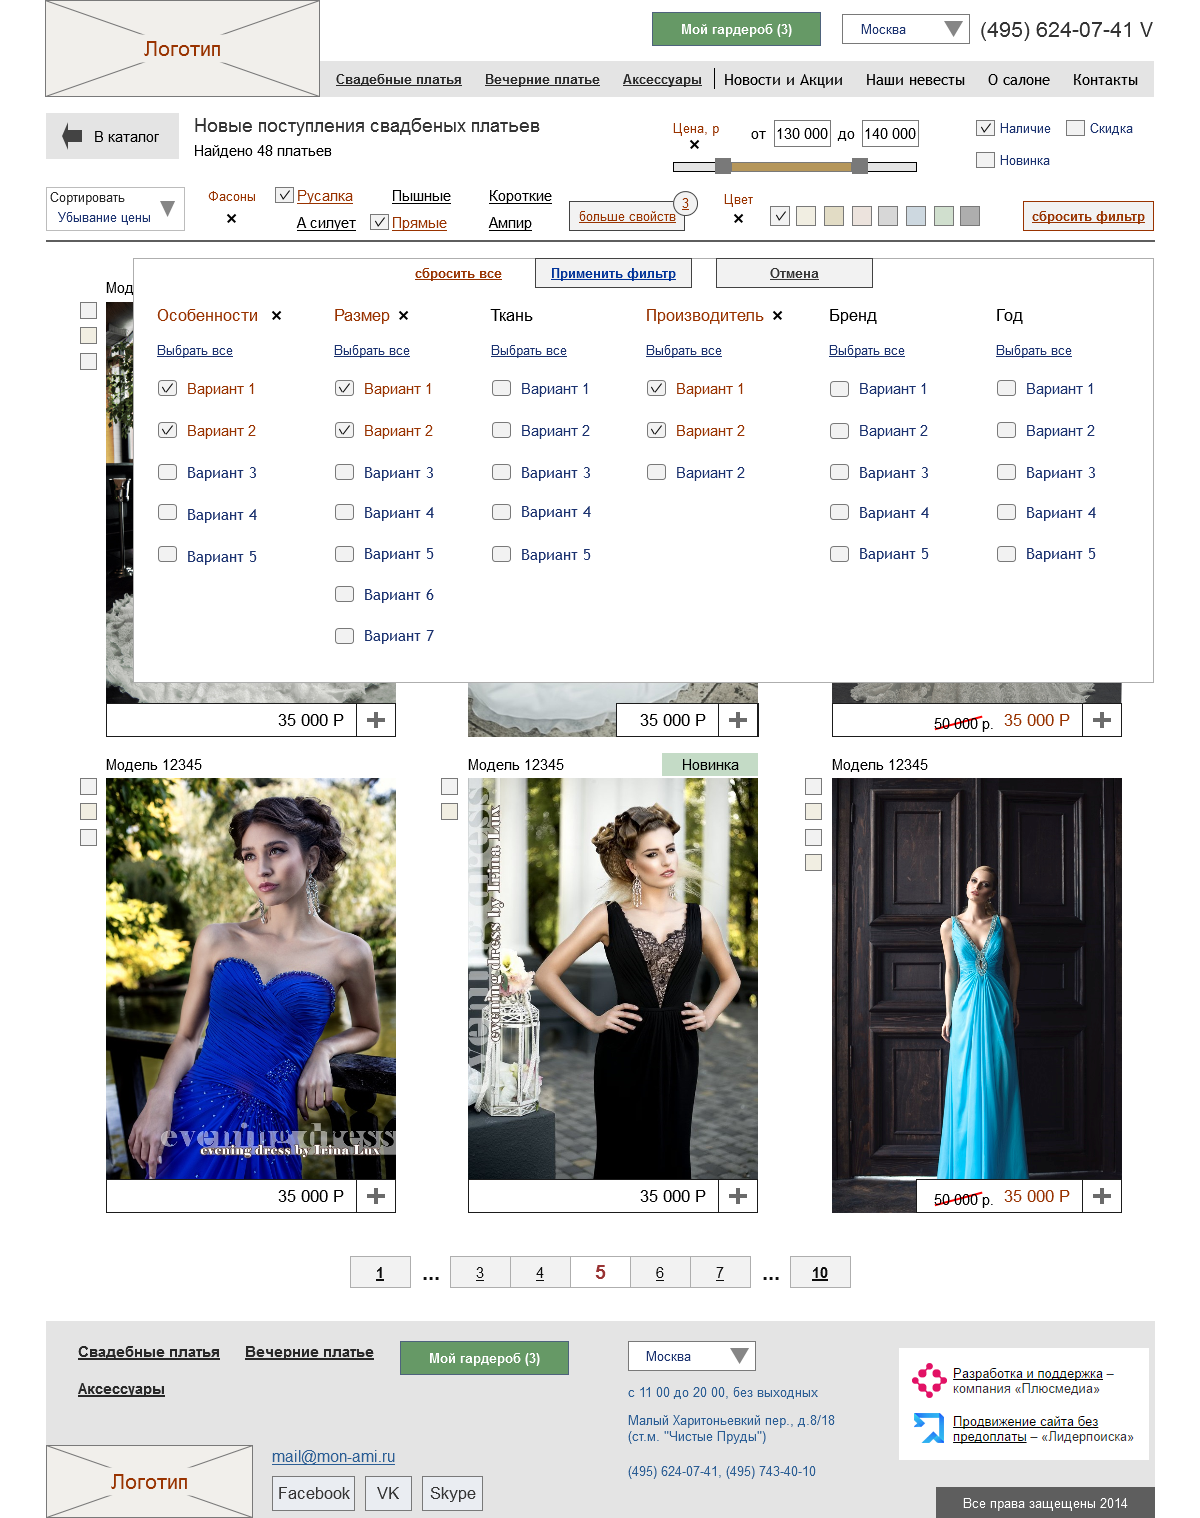Viewport: 1200px width, 1518px height.
Task: Click the minimum price field 130 000
Action: 803,134
